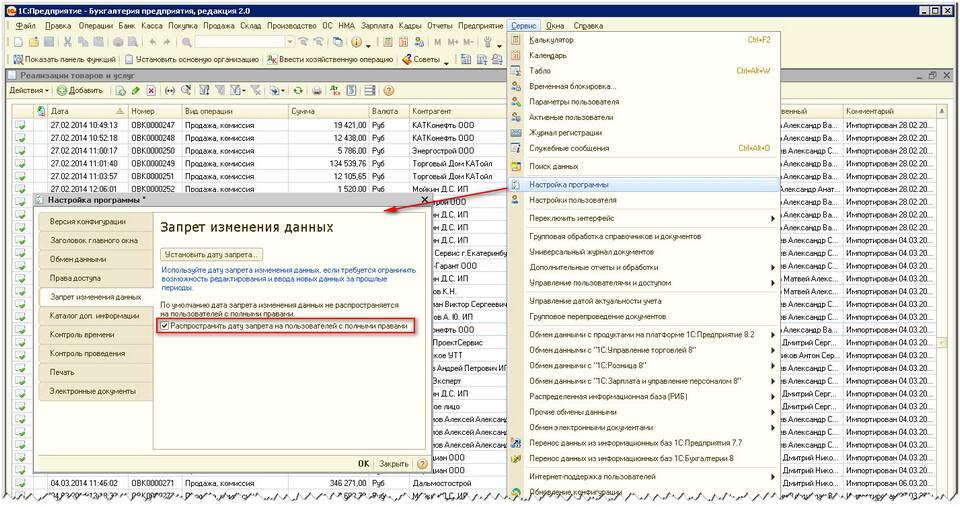Confirm settings with the OK button

click(363, 464)
